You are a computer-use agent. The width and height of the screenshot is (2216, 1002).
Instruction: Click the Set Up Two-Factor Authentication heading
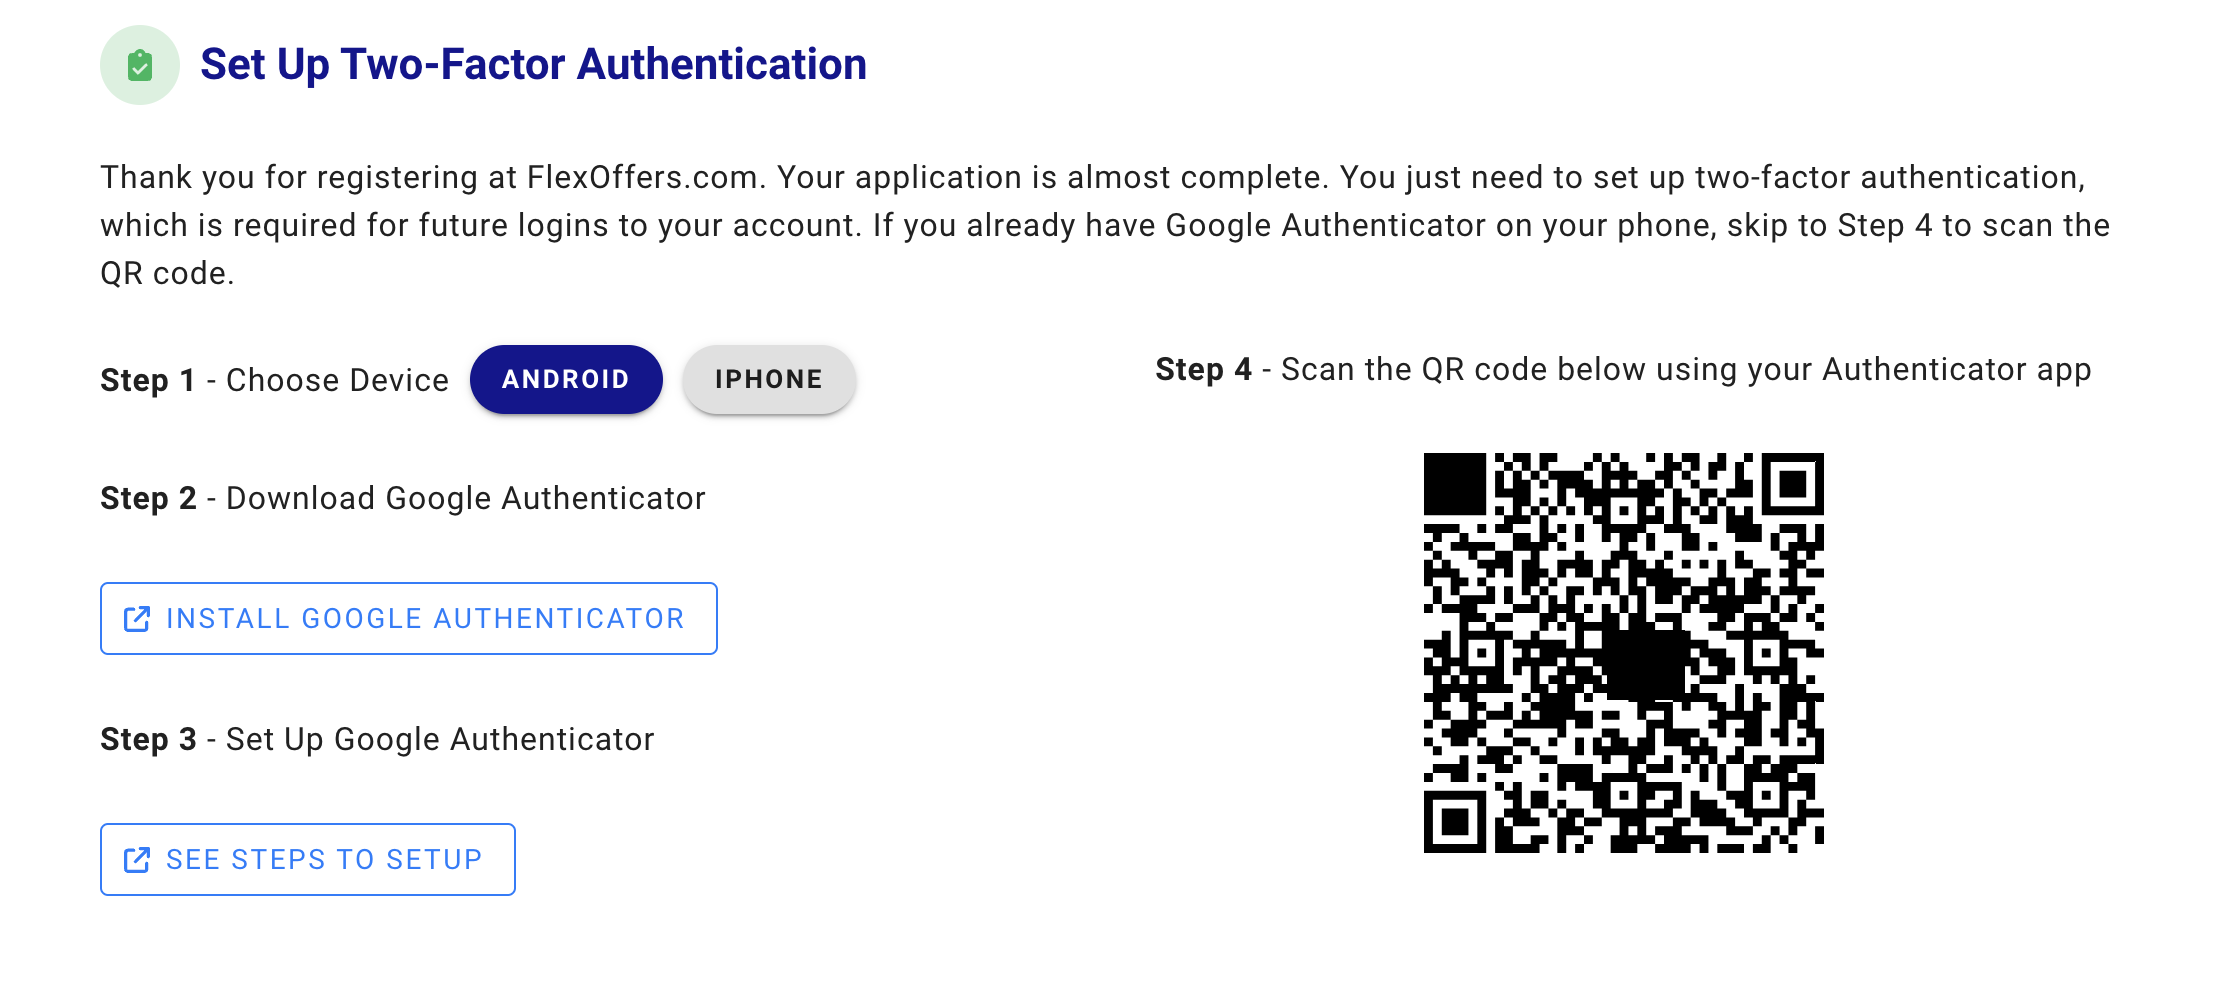click(x=534, y=64)
